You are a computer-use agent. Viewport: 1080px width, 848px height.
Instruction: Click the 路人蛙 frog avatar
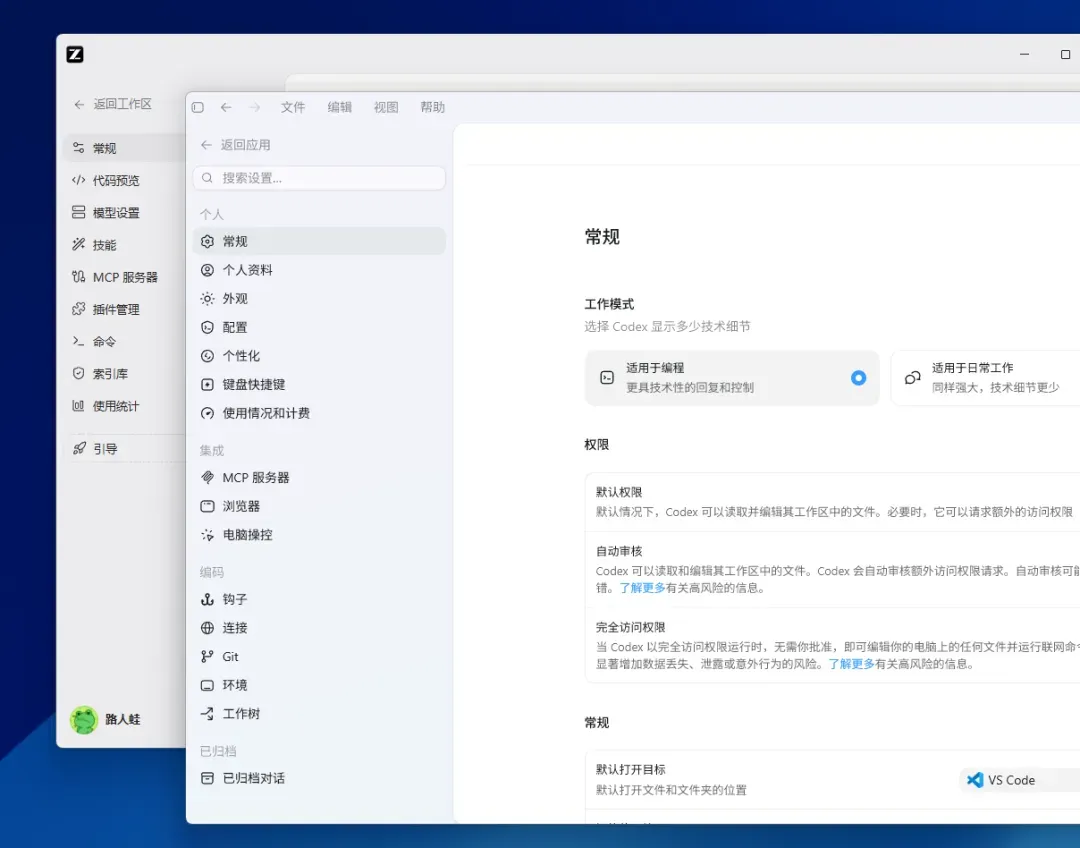pos(83,720)
